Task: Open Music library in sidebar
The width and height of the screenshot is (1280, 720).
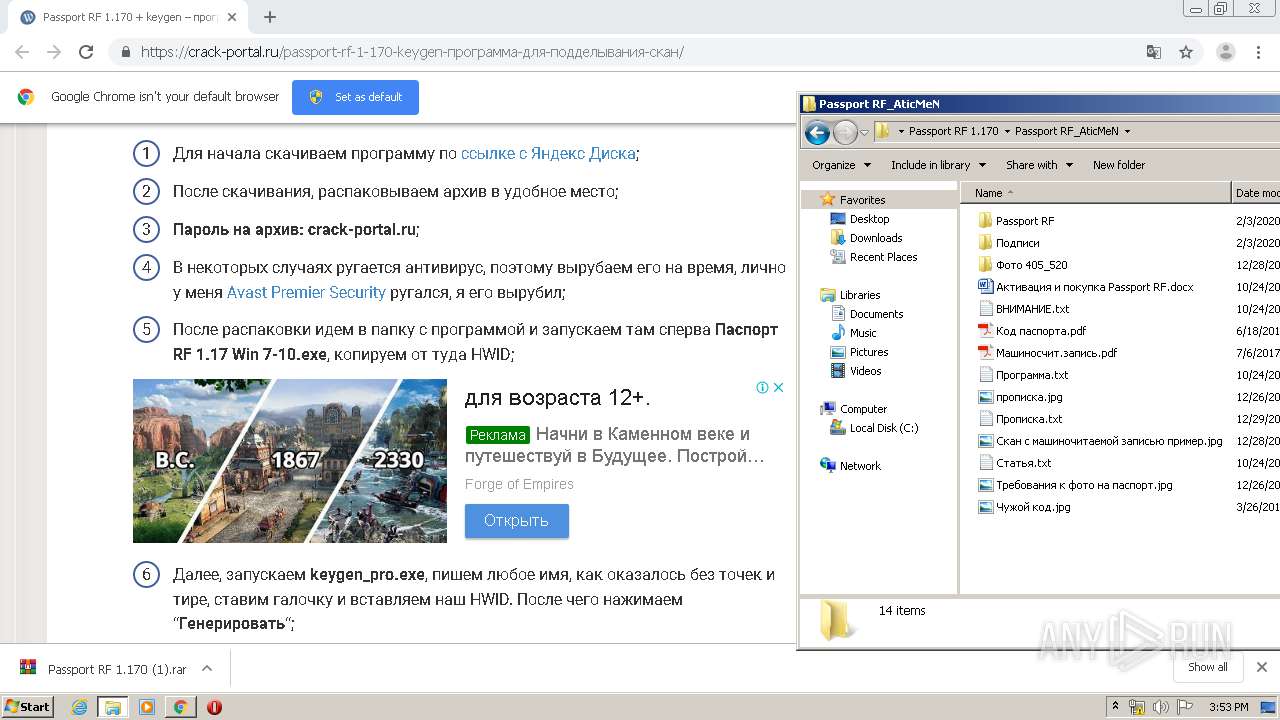Action: pos(853,333)
